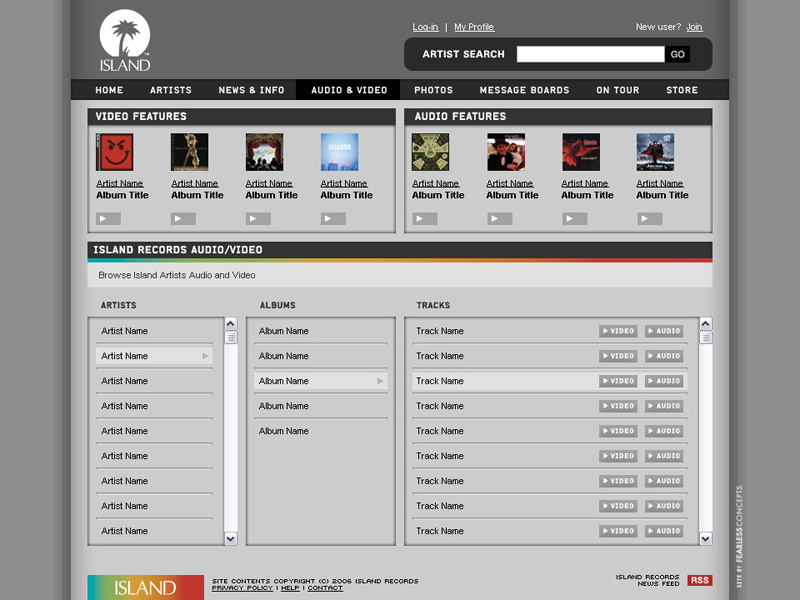Viewport: 800px width, 600px height.
Task: Open the smiley face album thumbnail
Action: (x=114, y=152)
